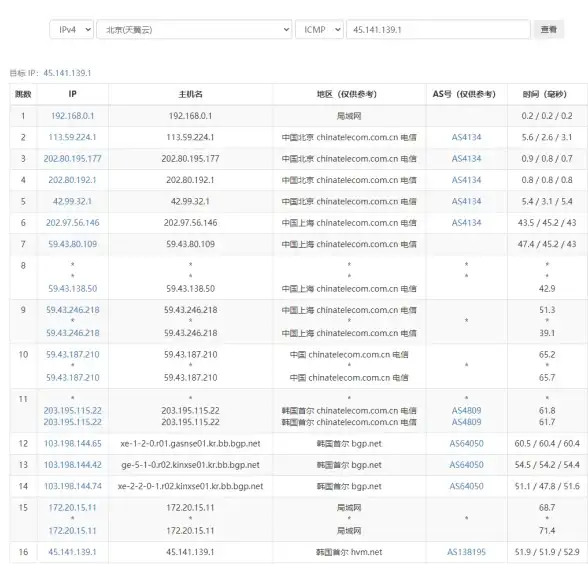Click the 查看 button
This screenshot has width=588, height=564.
coord(549,29)
